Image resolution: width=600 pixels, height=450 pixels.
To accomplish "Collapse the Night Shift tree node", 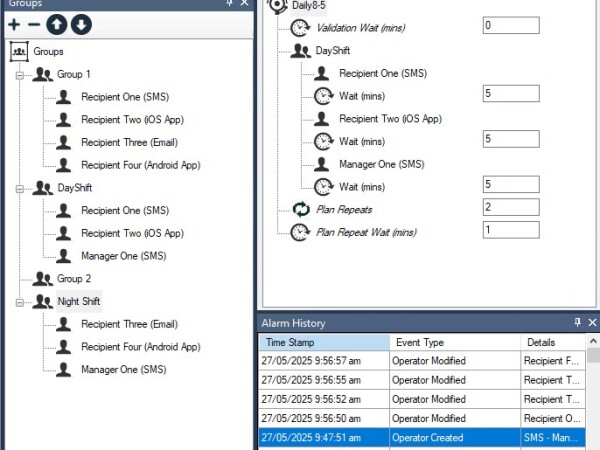I will (x=20, y=302).
